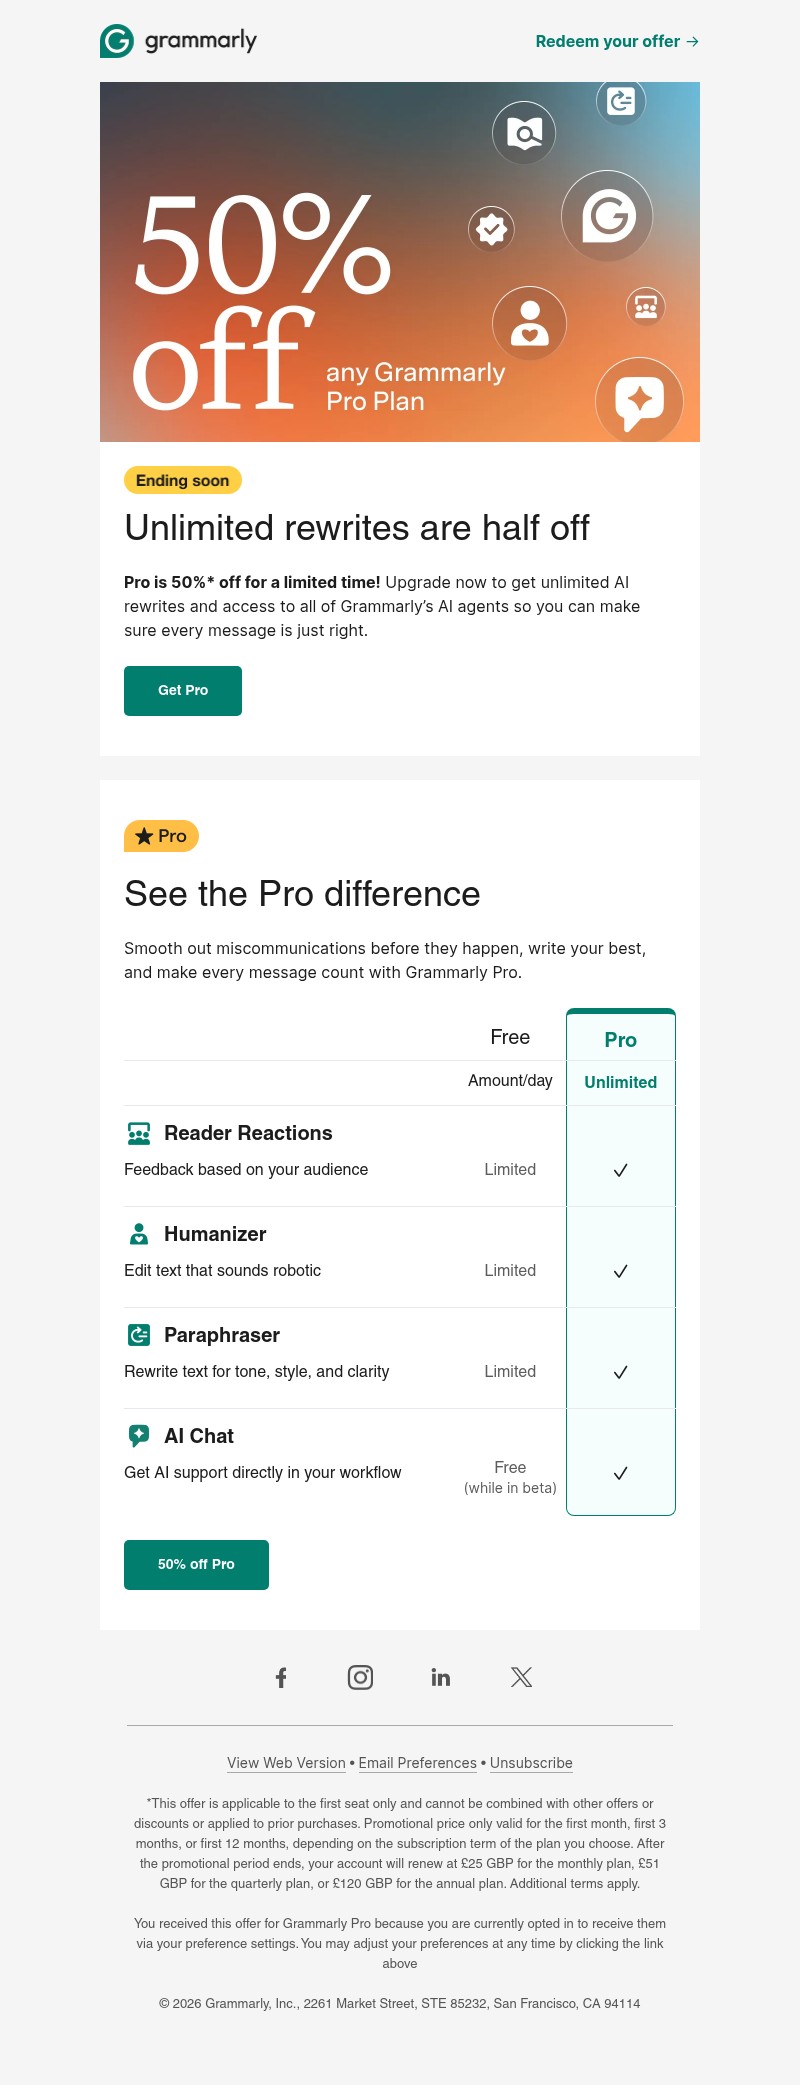The width and height of the screenshot is (800, 2085).
Task: Select the Reader Reactions feature icon
Action: (x=138, y=1133)
